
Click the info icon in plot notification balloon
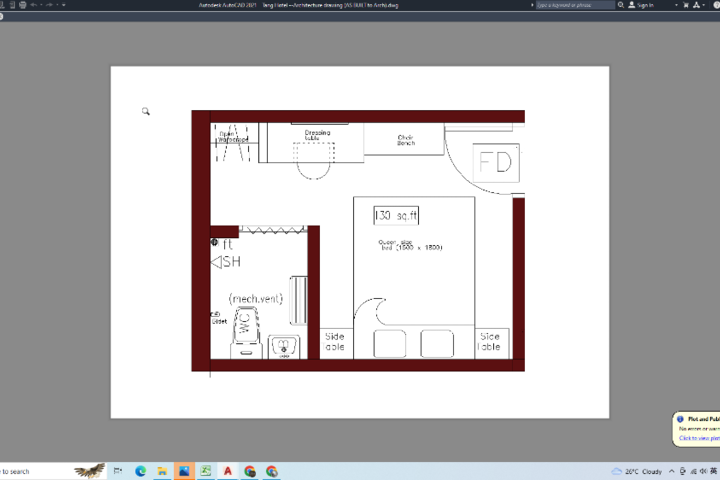(681, 419)
